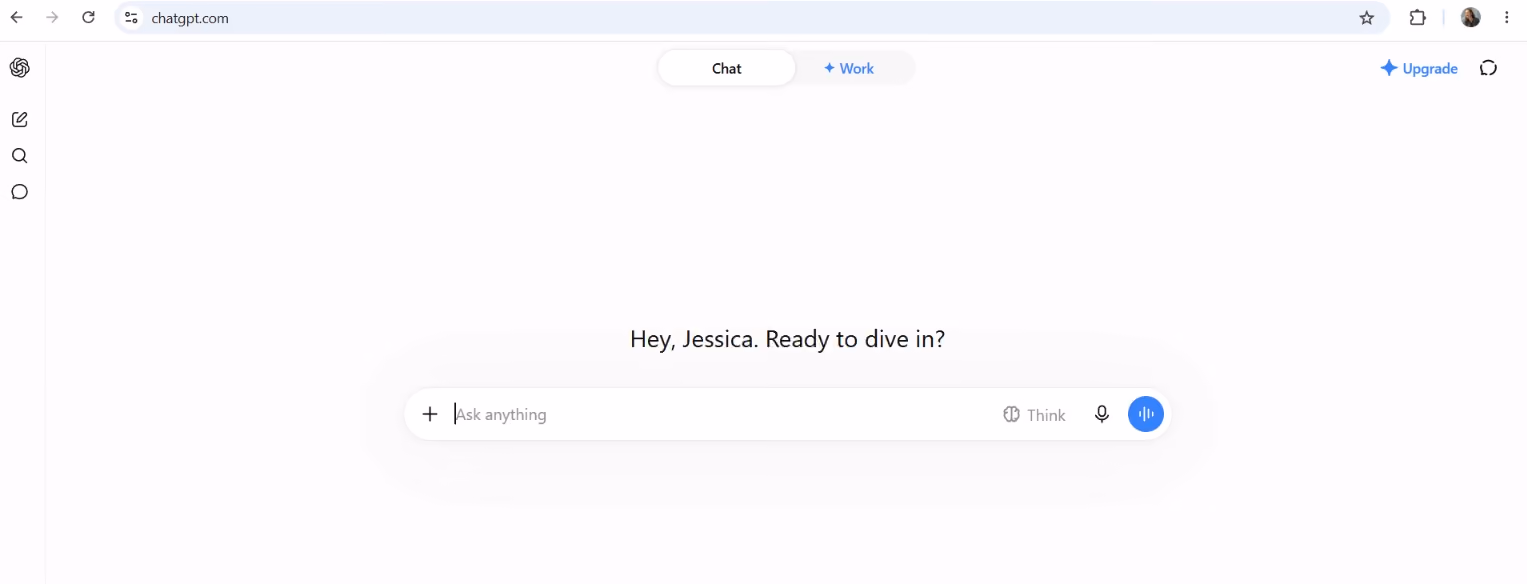Click the chatgpt.com address bar URL

click(x=190, y=18)
